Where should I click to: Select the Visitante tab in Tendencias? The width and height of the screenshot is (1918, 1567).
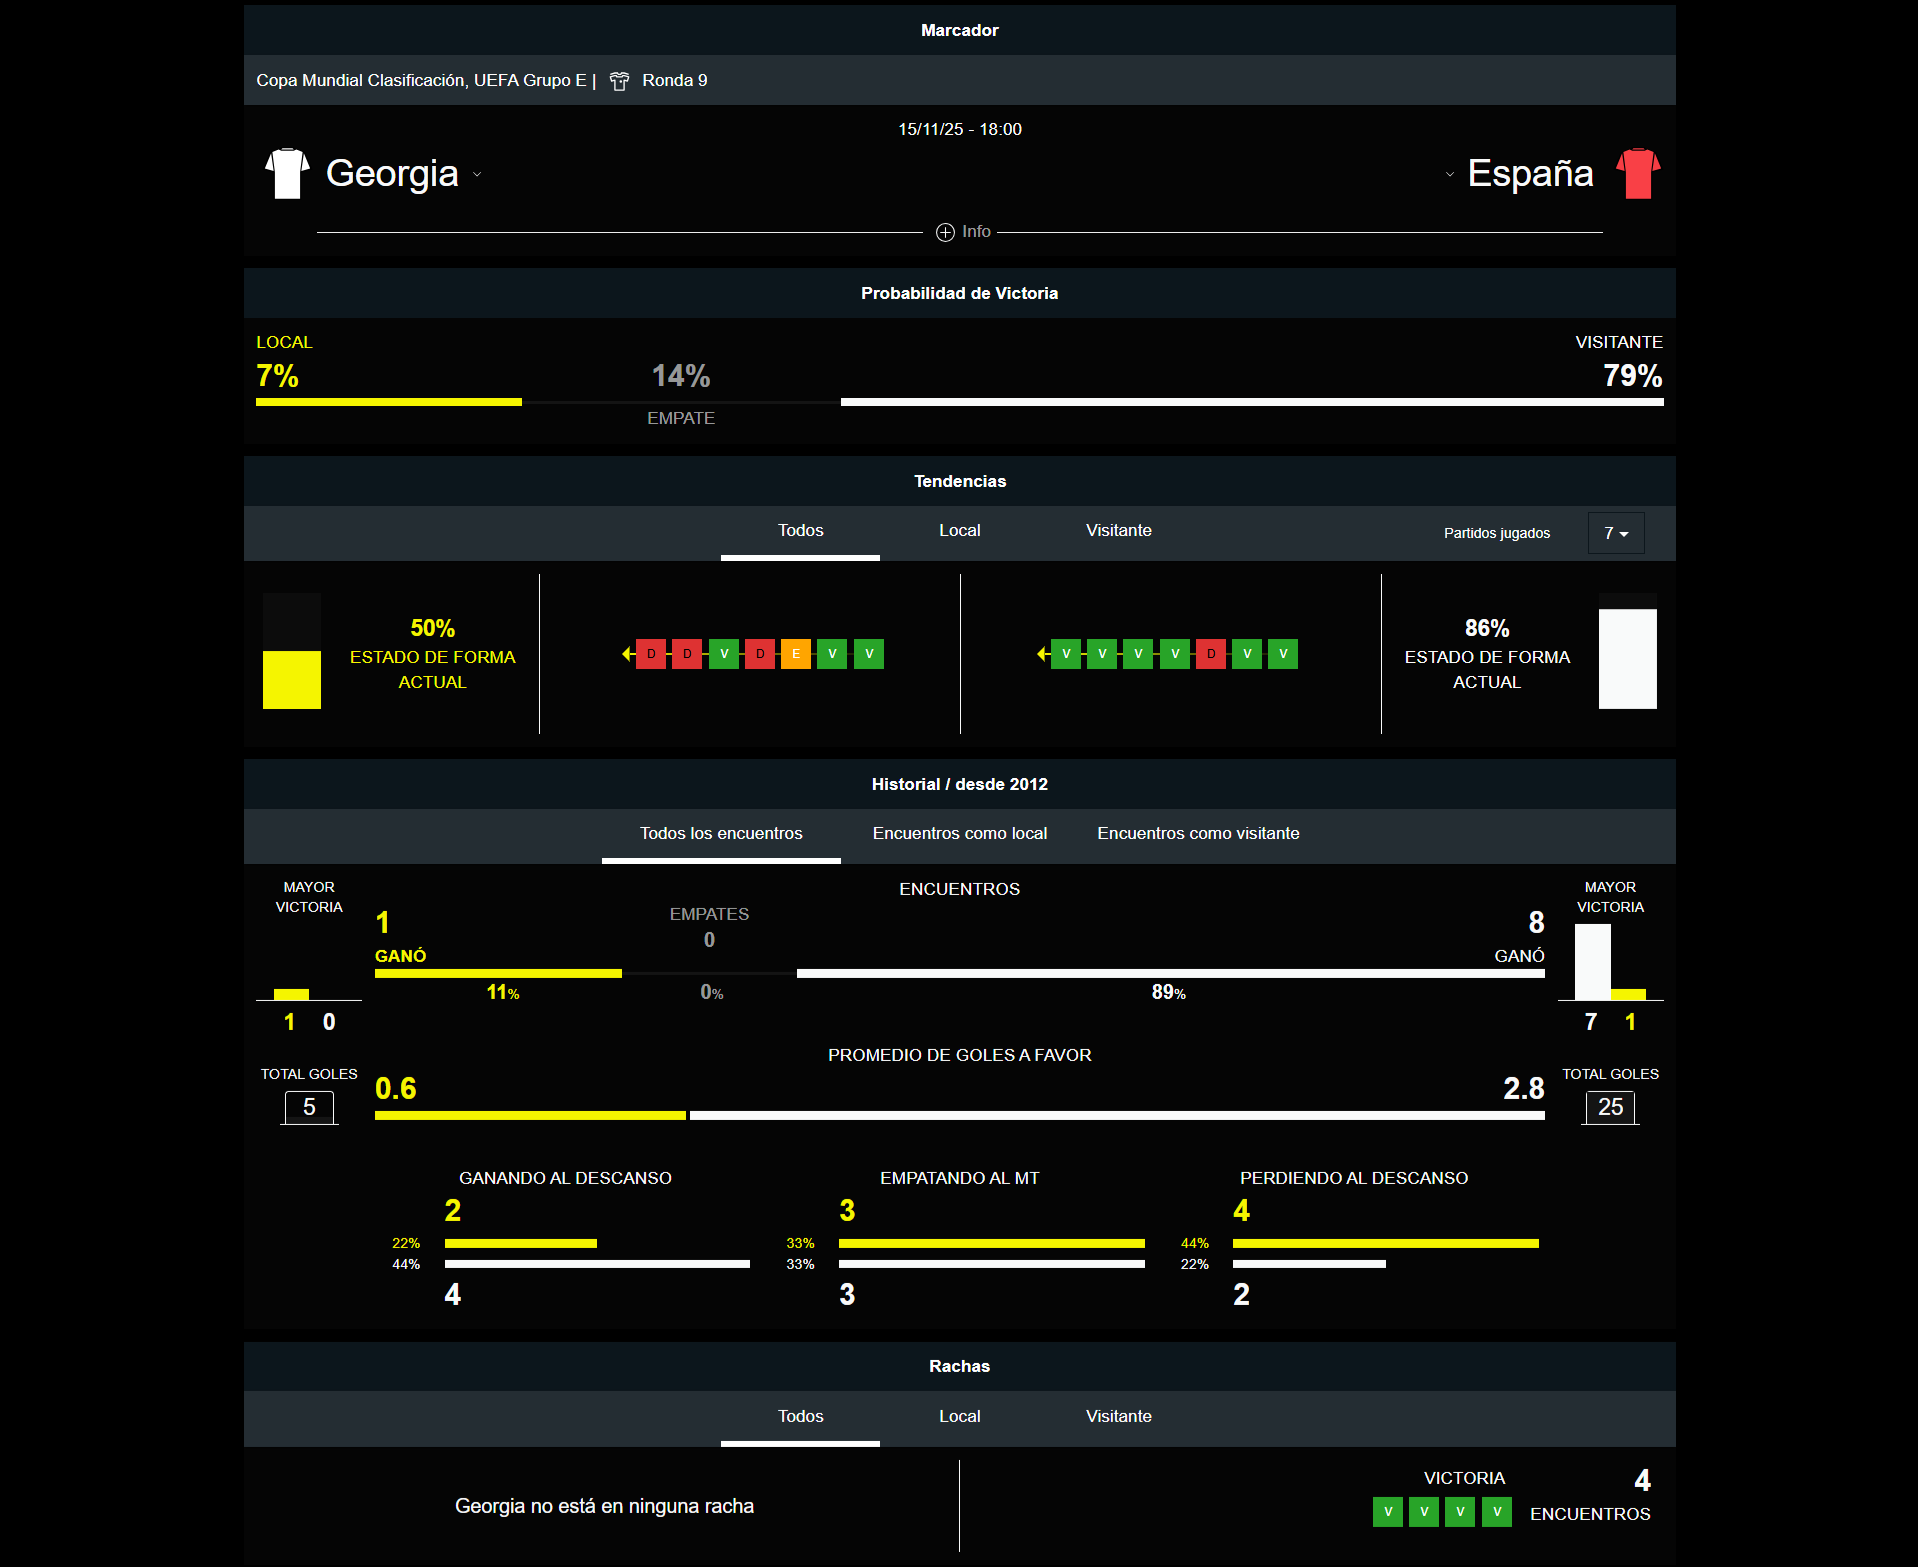click(x=1118, y=531)
